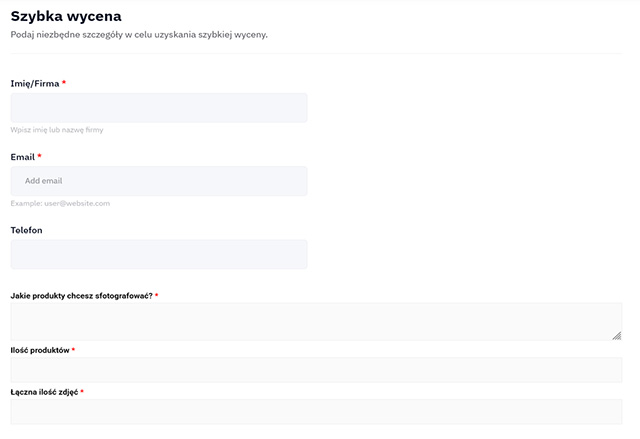The width and height of the screenshot is (640, 439).
Task: Click the 'Wpisz imię lub nazwę firmy' hint
Action: (56, 130)
